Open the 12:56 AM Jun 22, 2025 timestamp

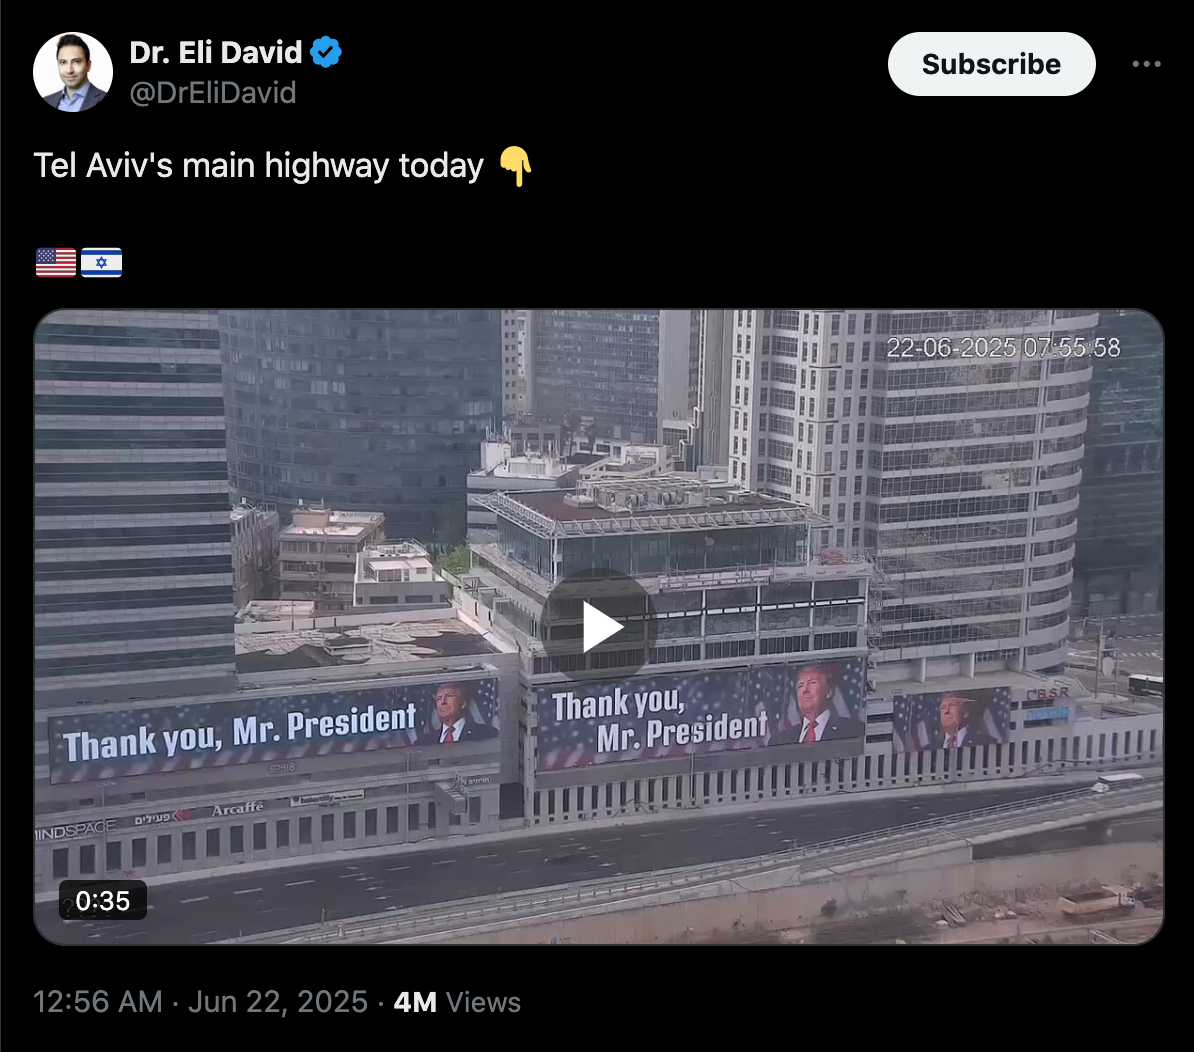pos(200,1002)
